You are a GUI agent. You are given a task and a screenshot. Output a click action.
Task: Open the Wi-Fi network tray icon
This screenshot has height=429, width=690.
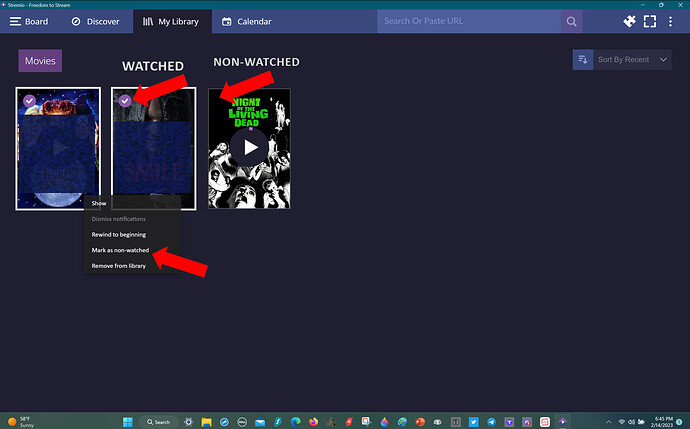pyautogui.click(x=621, y=422)
